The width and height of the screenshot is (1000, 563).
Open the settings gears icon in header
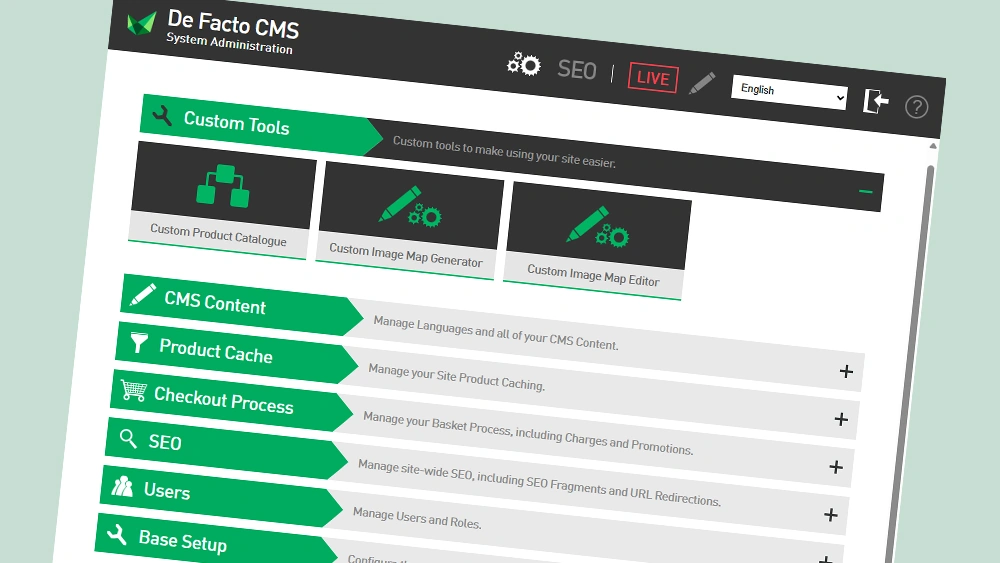coord(524,64)
